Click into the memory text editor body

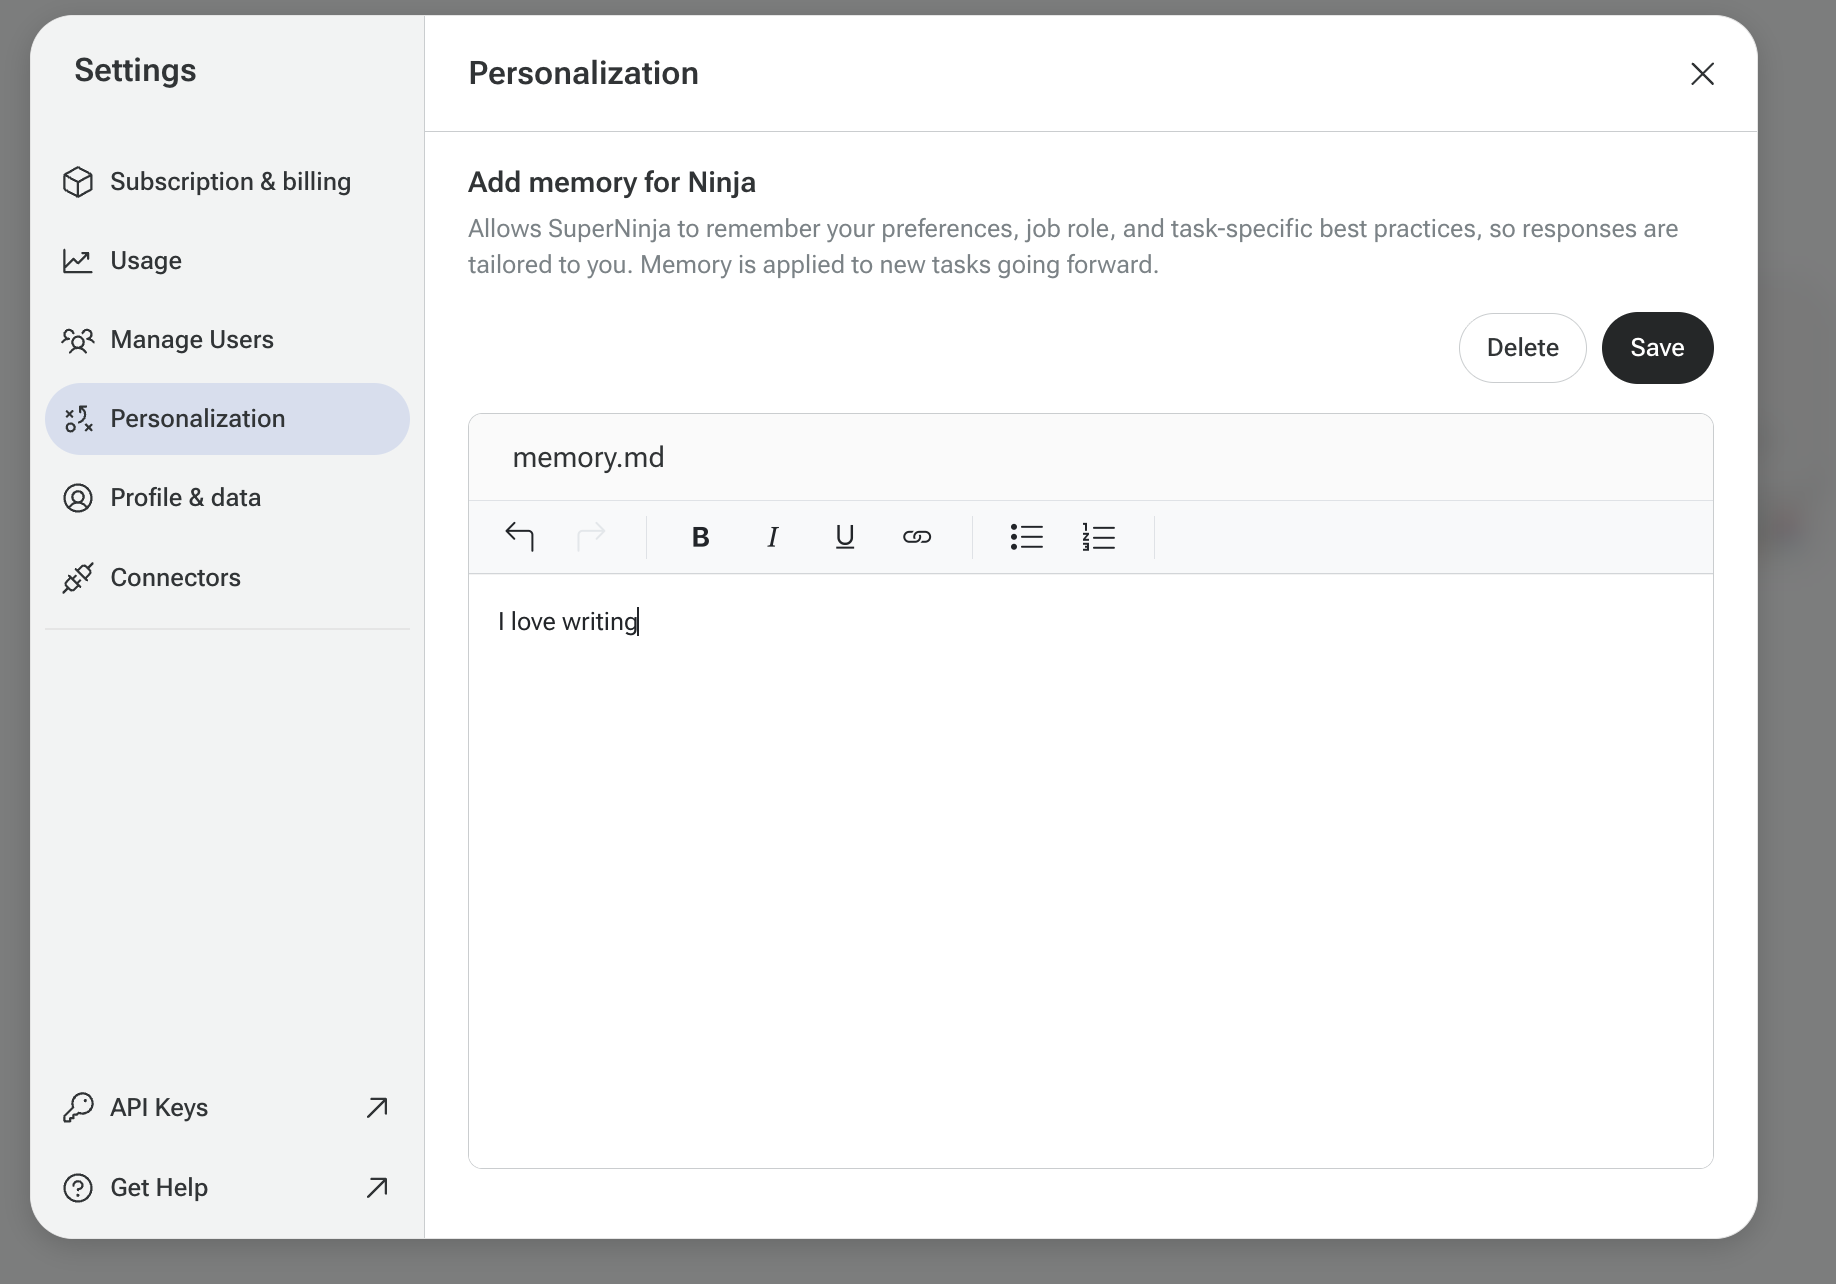click(x=1090, y=870)
